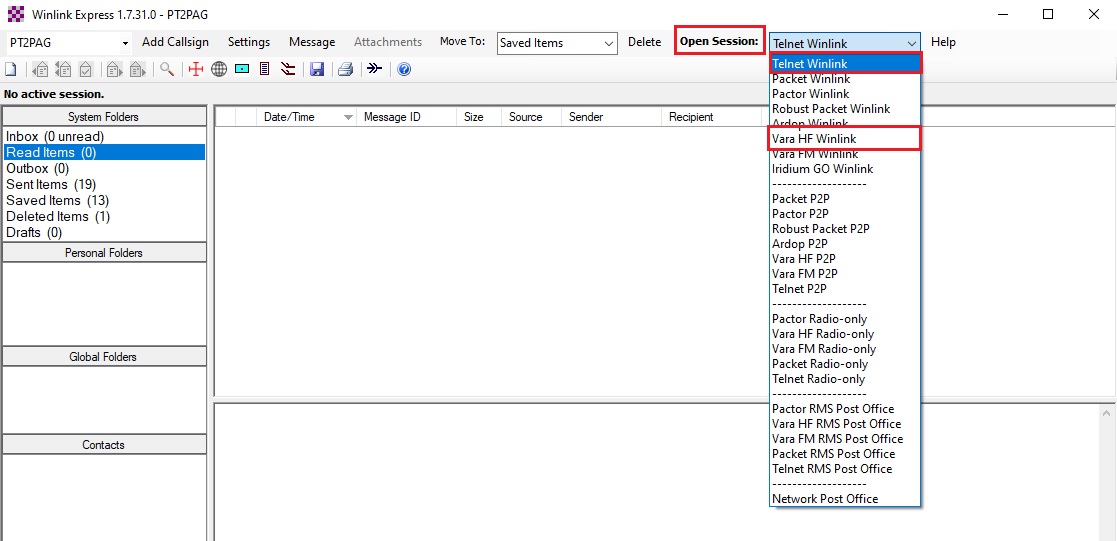Viewport: 1117px width, 541px height.
Task: Select Network Post Office session option
Action: 825,499
